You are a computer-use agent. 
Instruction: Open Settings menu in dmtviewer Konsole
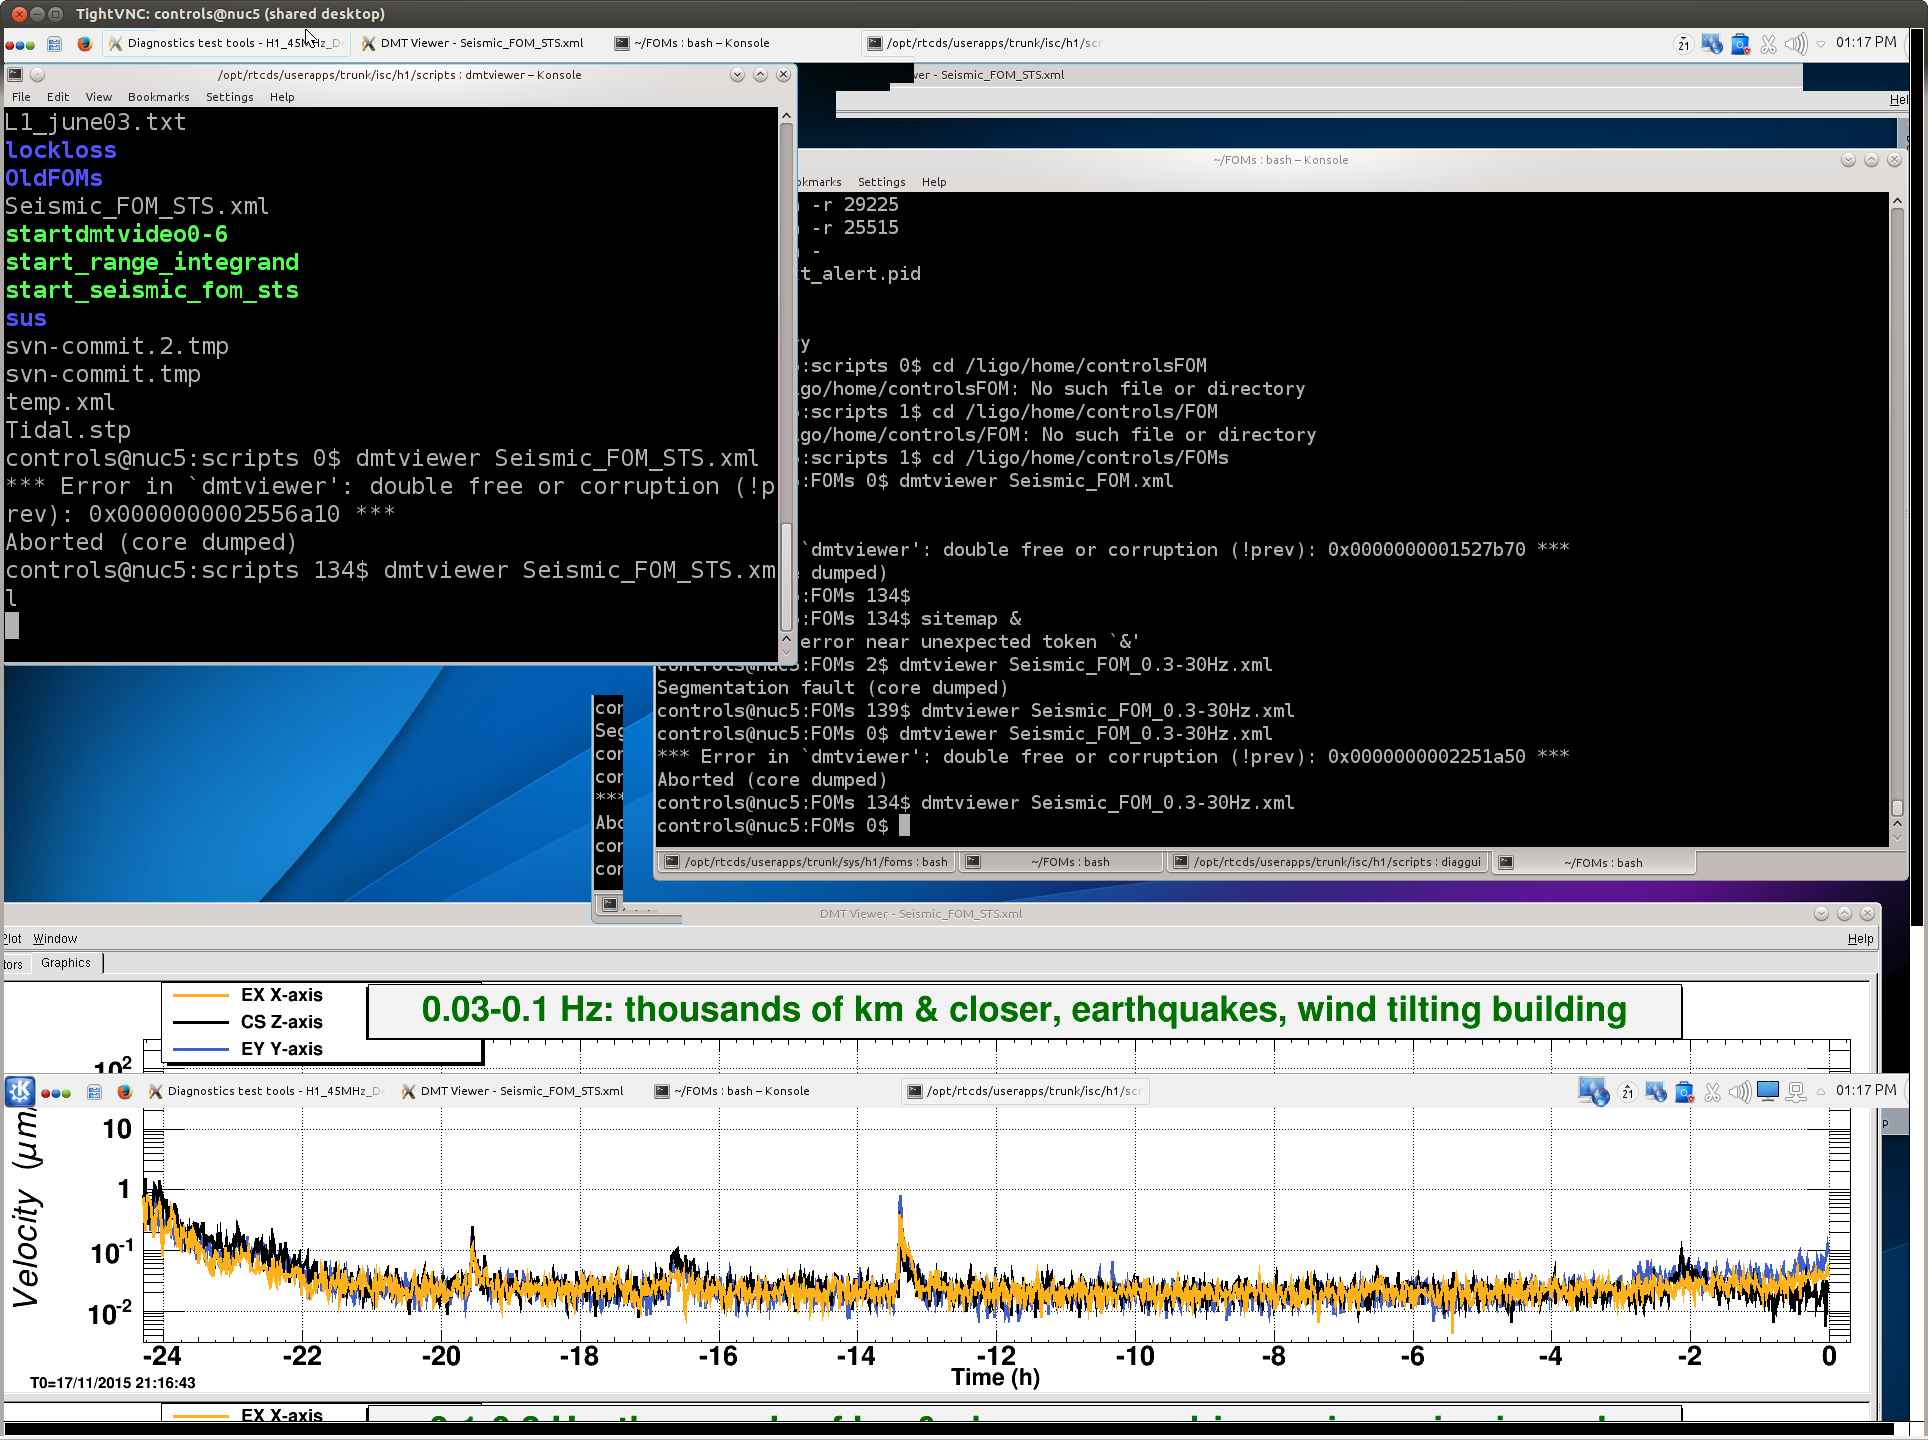[229, 97]
